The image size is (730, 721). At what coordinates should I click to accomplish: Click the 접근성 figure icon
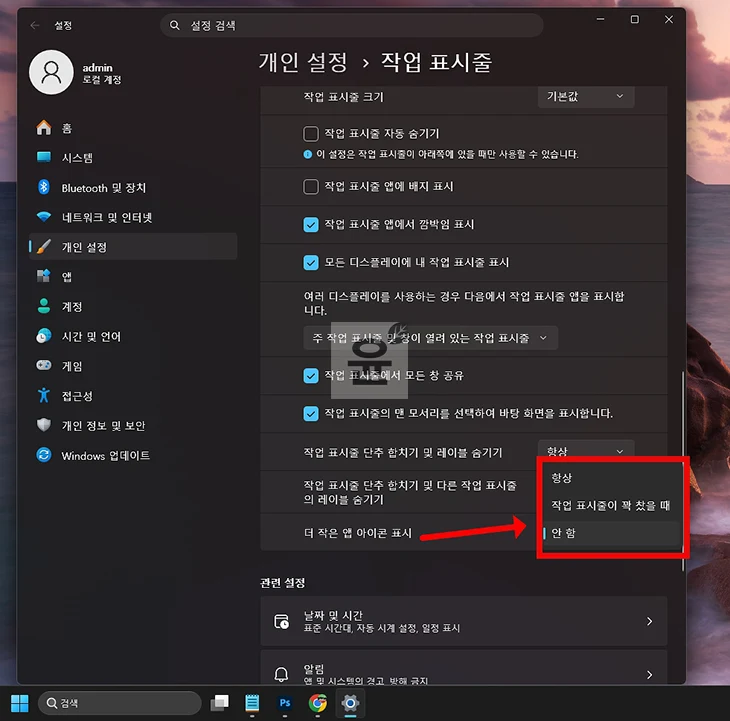(x=44, y=395)
